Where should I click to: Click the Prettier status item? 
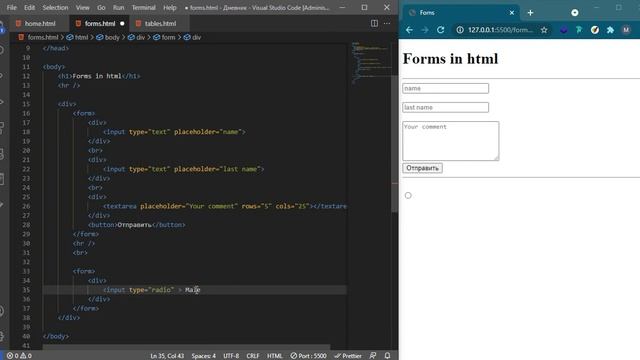348,356
